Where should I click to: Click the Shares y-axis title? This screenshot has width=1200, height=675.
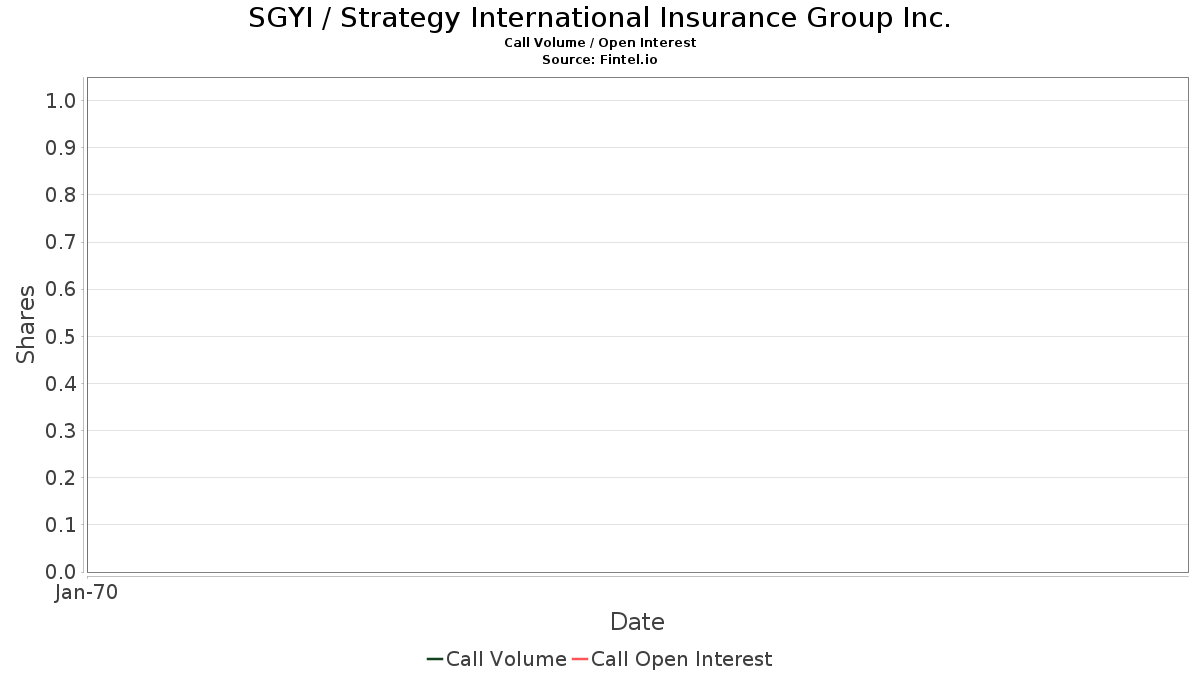26,324
